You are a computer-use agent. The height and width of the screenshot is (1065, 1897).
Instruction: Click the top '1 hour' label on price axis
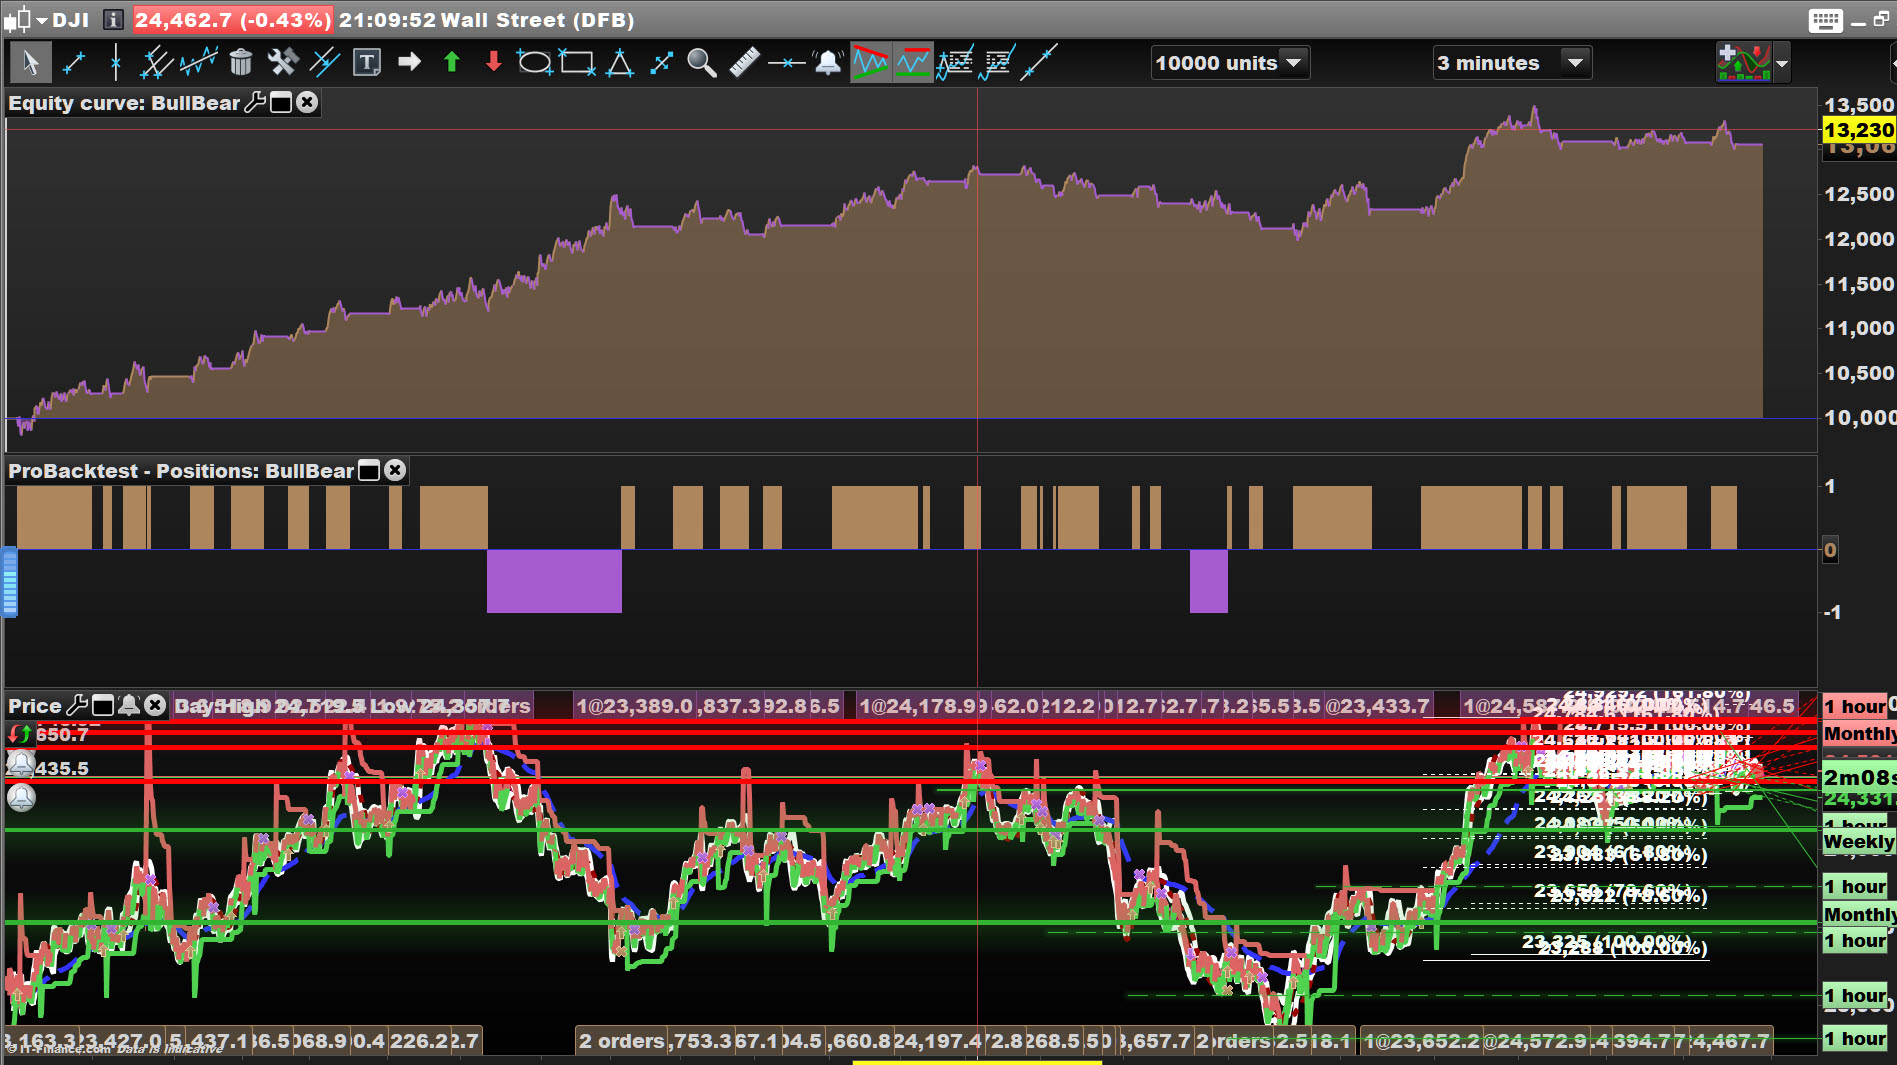coord(1854,706)
